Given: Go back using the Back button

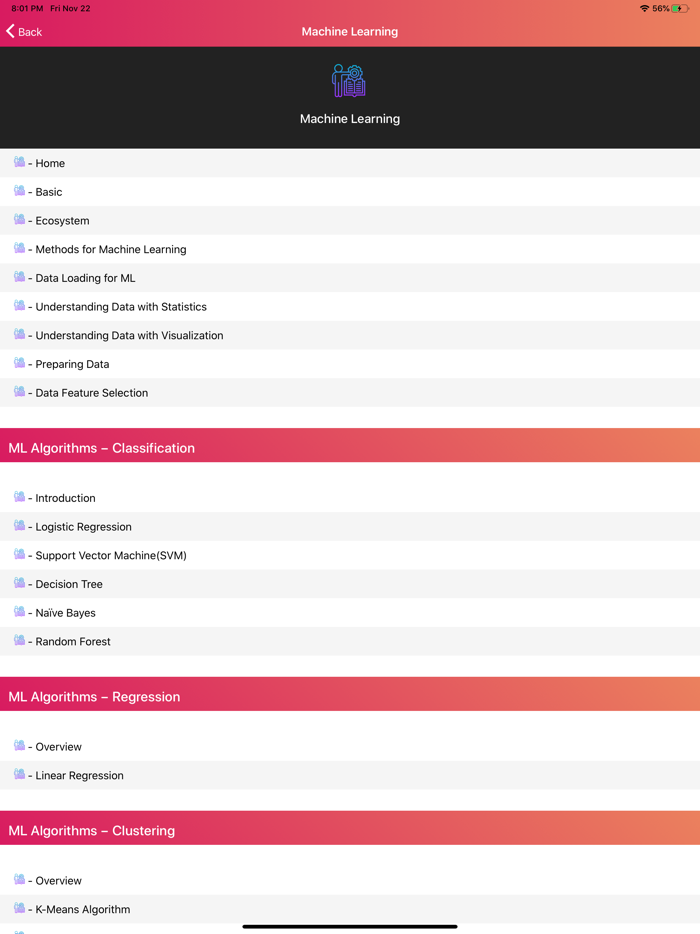Looking at the screenshot, I should (24, 32).
